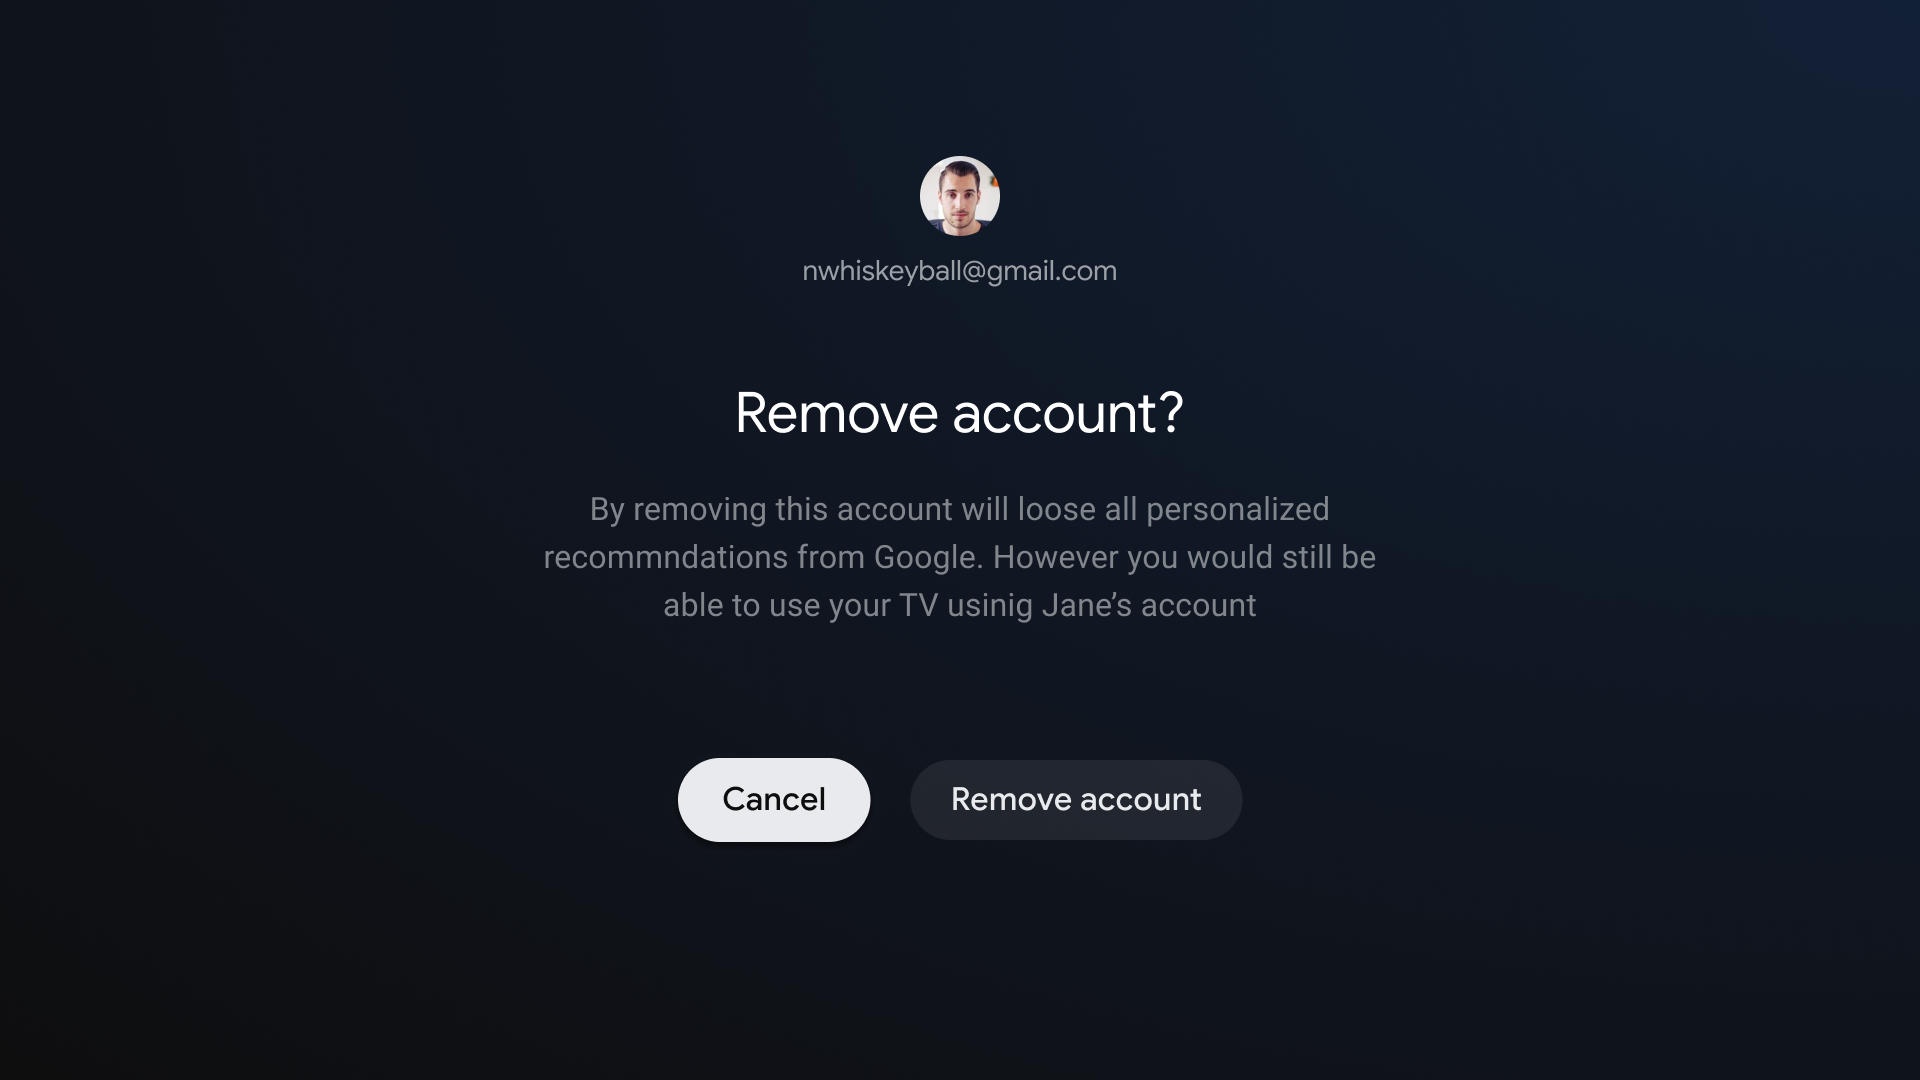Click Remove account to confirm removal
Screen dimensions: 1920x1080
tap(1076, 799)
